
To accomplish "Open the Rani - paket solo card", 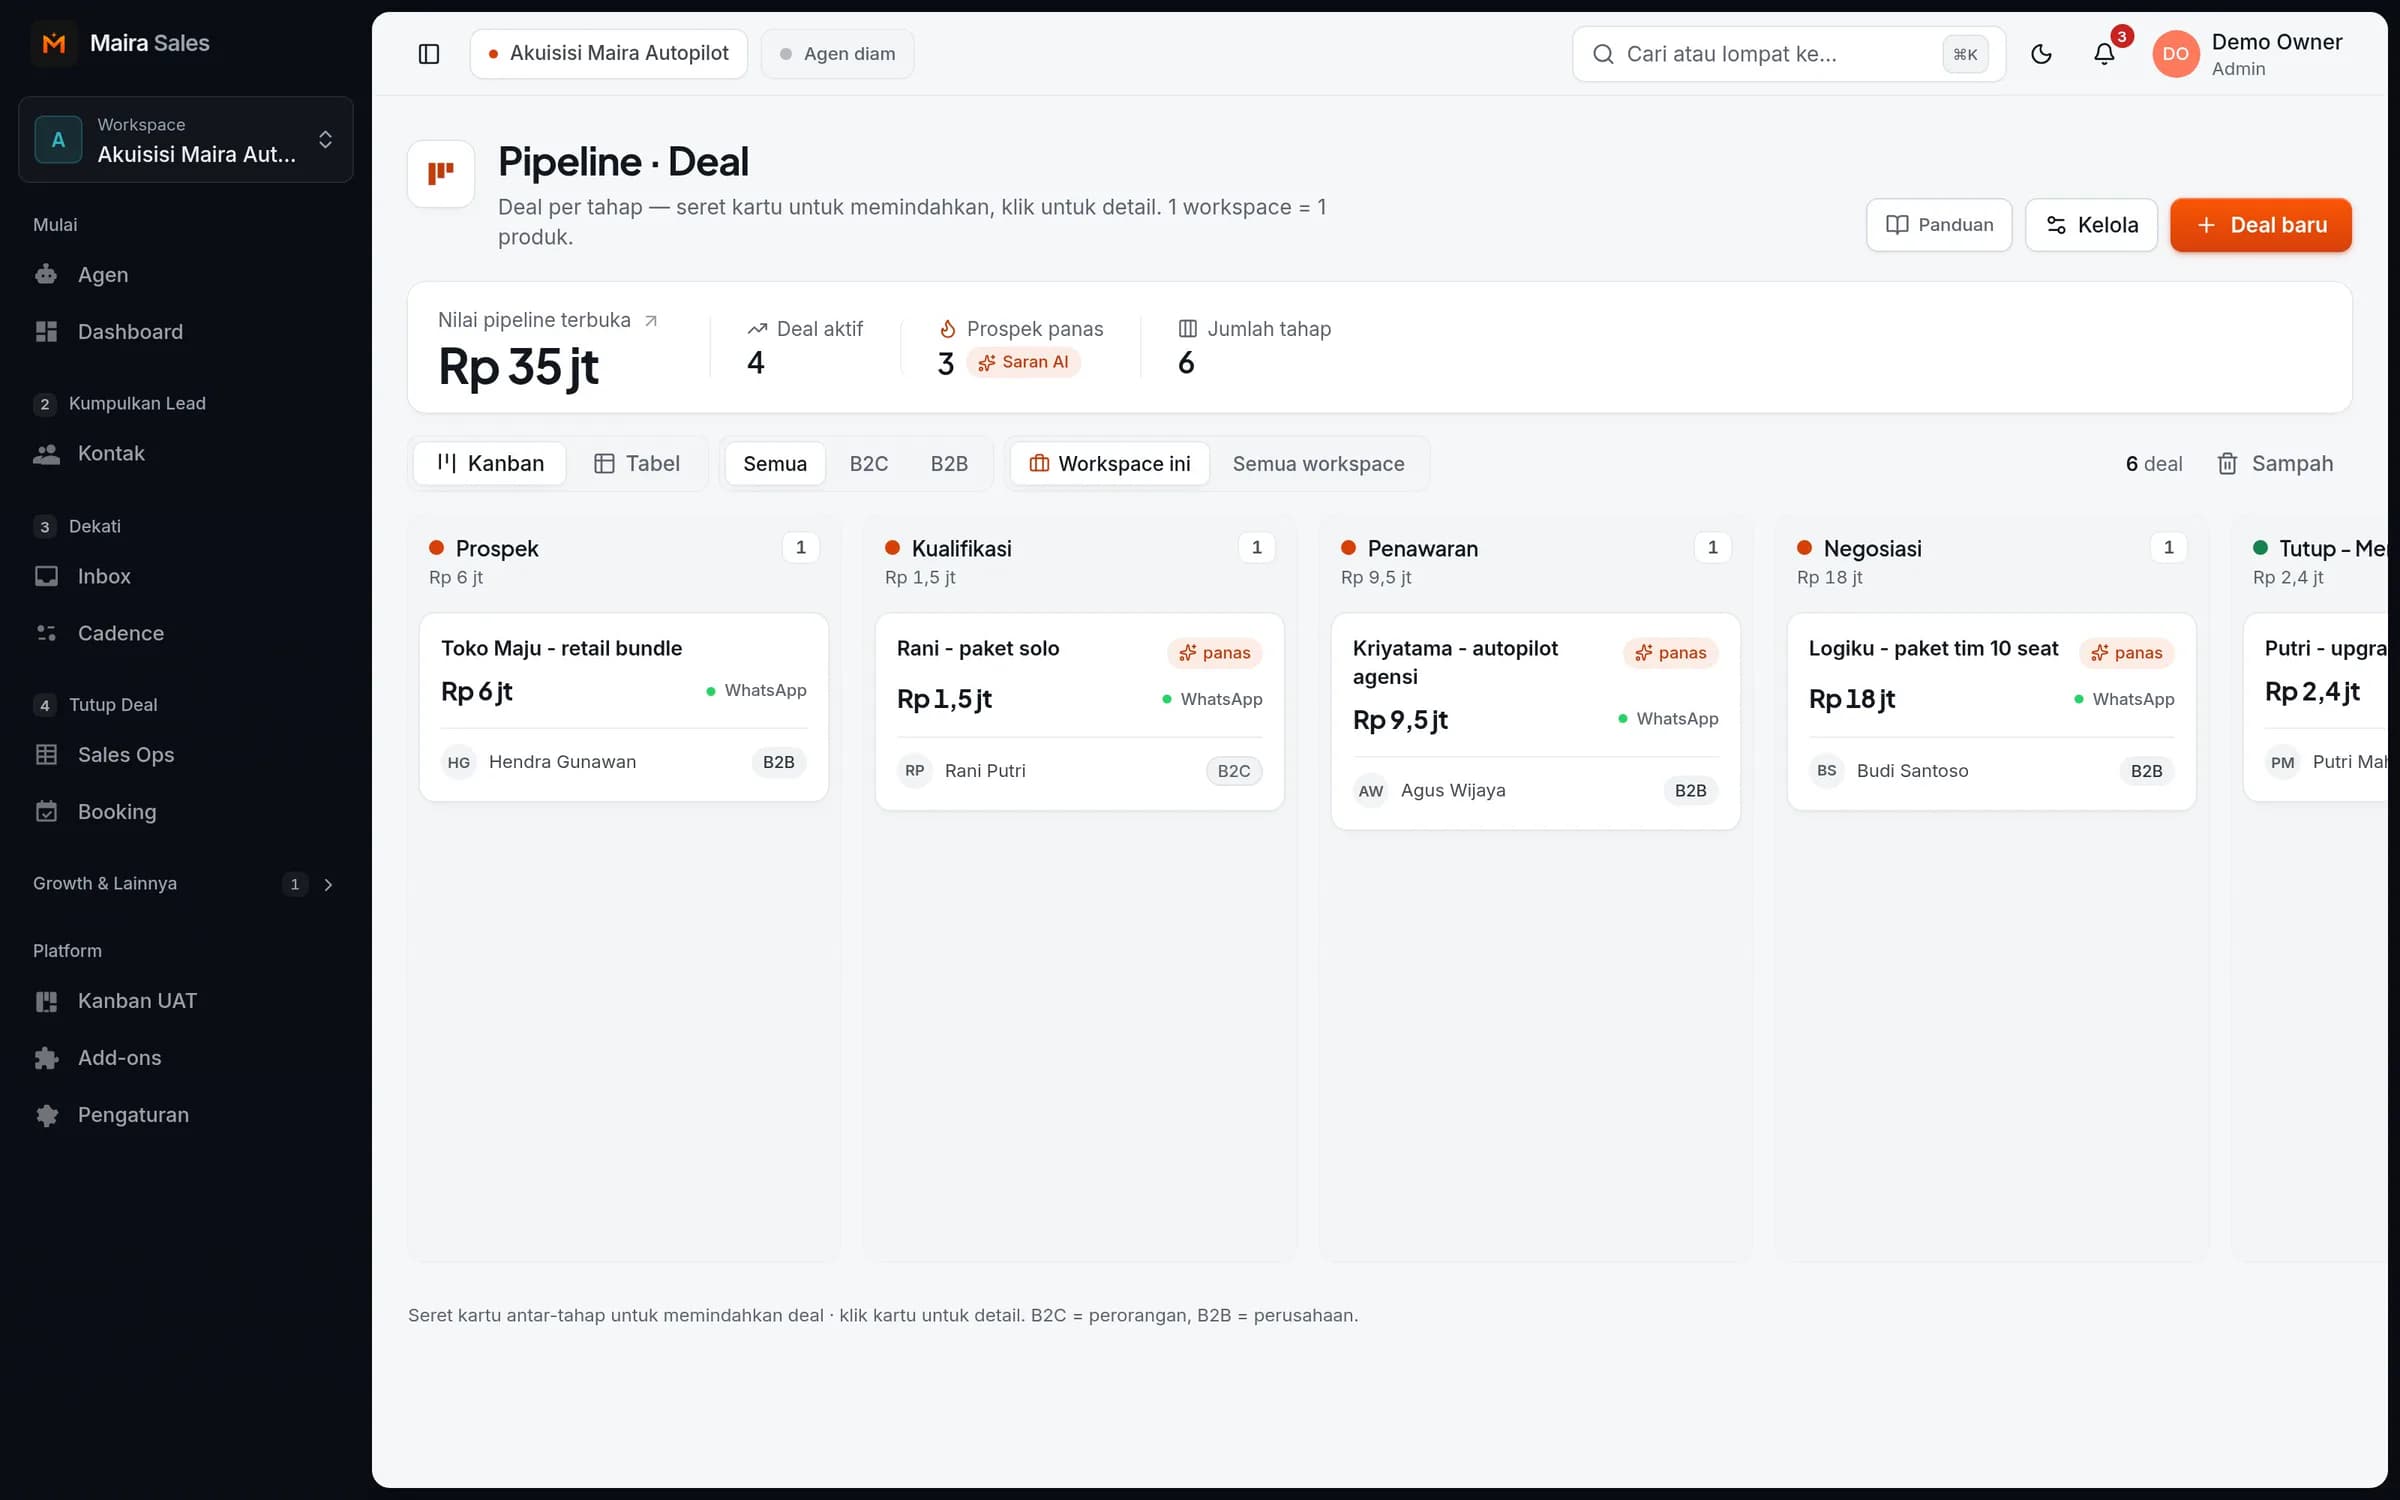I will [x=1080, y=711].
